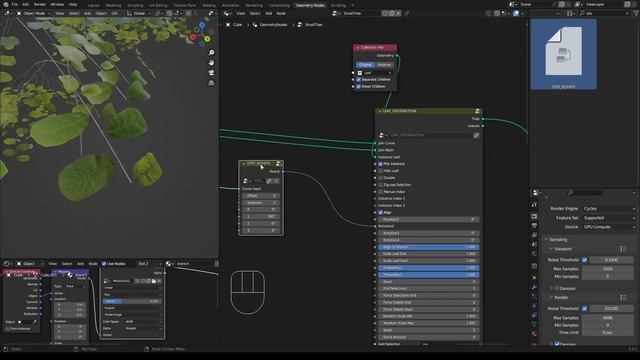Screen dimensions: 640x360
Task: Adjust the Align to Branch slider
Action: tap(429, 247)
